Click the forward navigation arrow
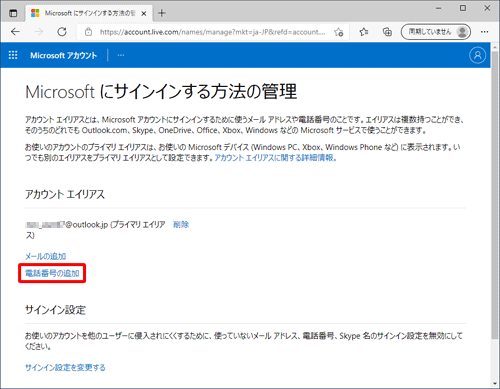This screenshot has height=389, width=500. 39,32
